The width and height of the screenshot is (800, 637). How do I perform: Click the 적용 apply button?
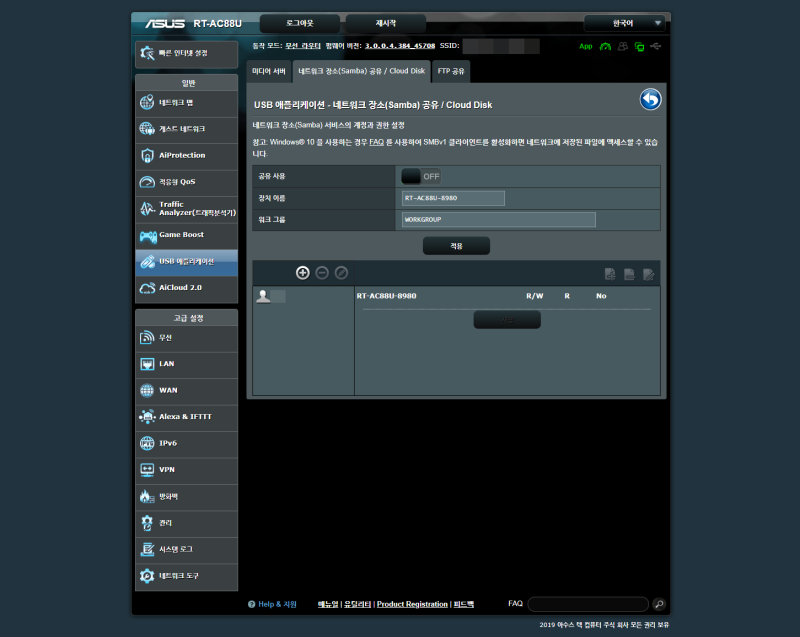click(456, 246)
